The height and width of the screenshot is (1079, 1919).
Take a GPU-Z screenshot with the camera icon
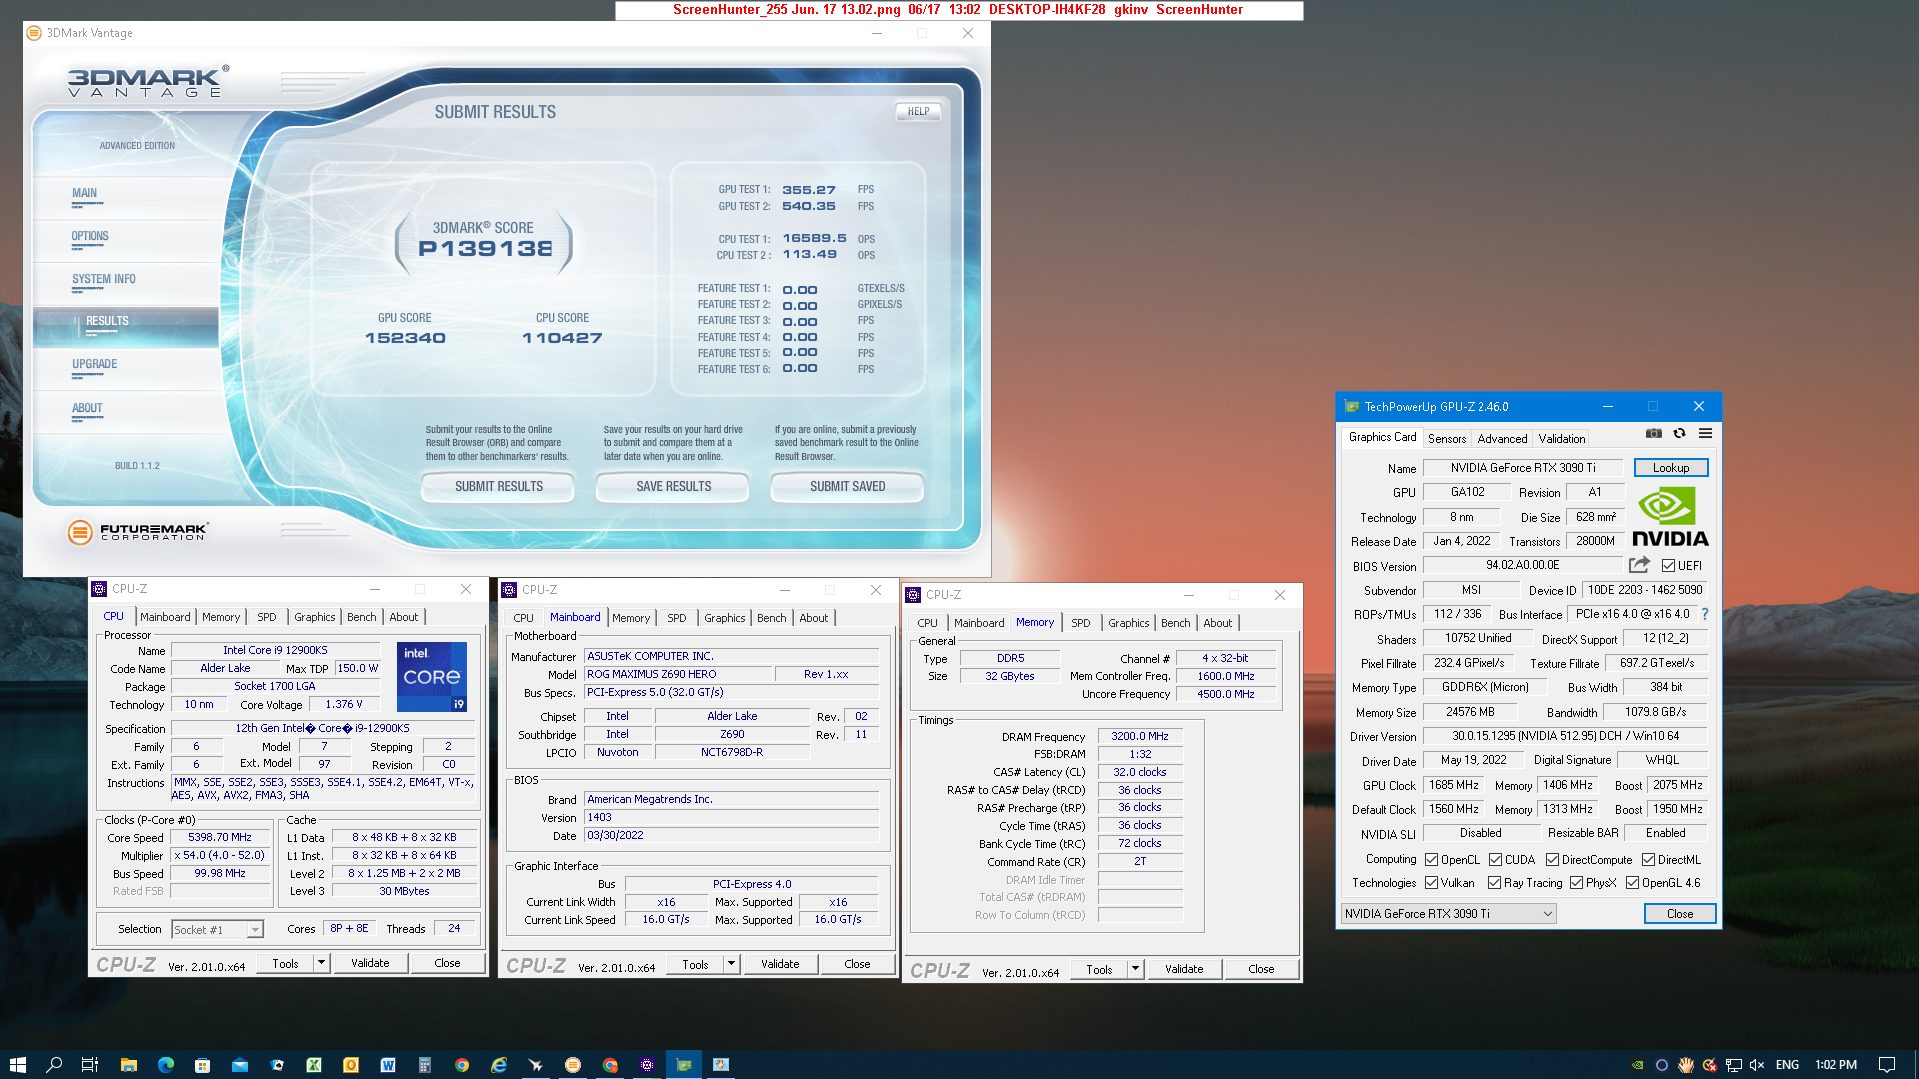click(1654, 433)
